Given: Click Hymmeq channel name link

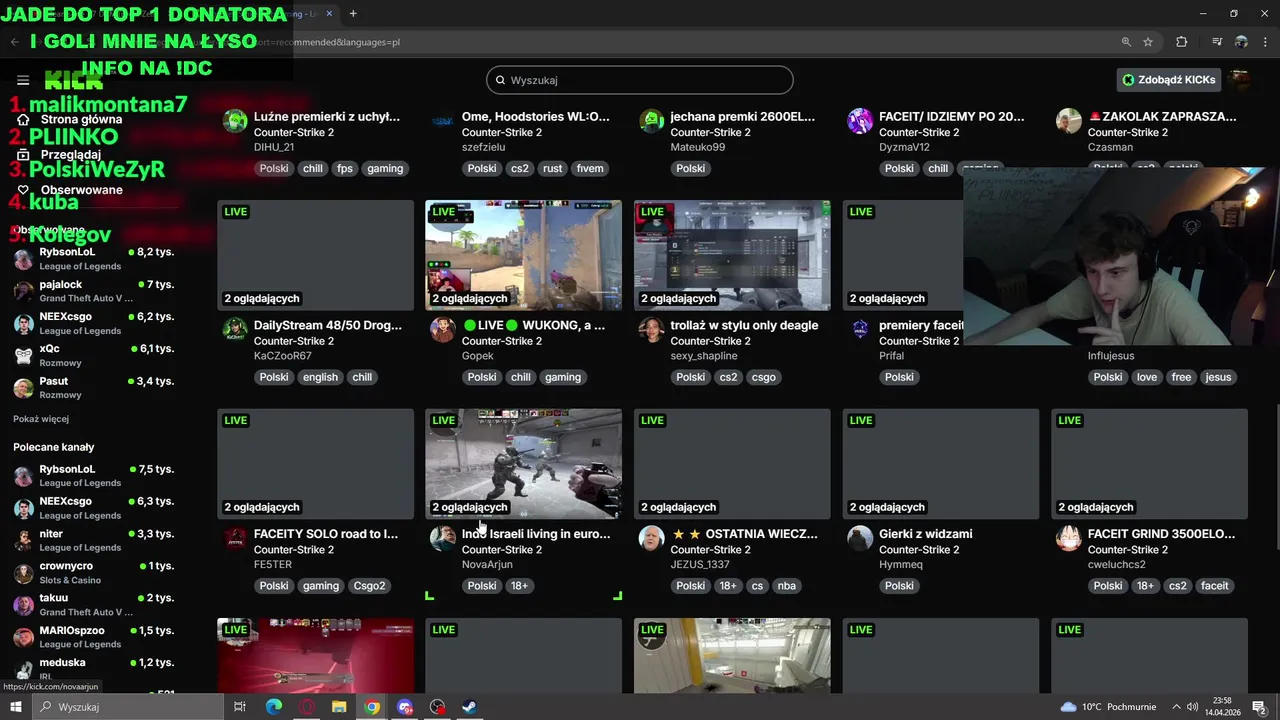Looking at the screenshot, I should click(901, 564).
